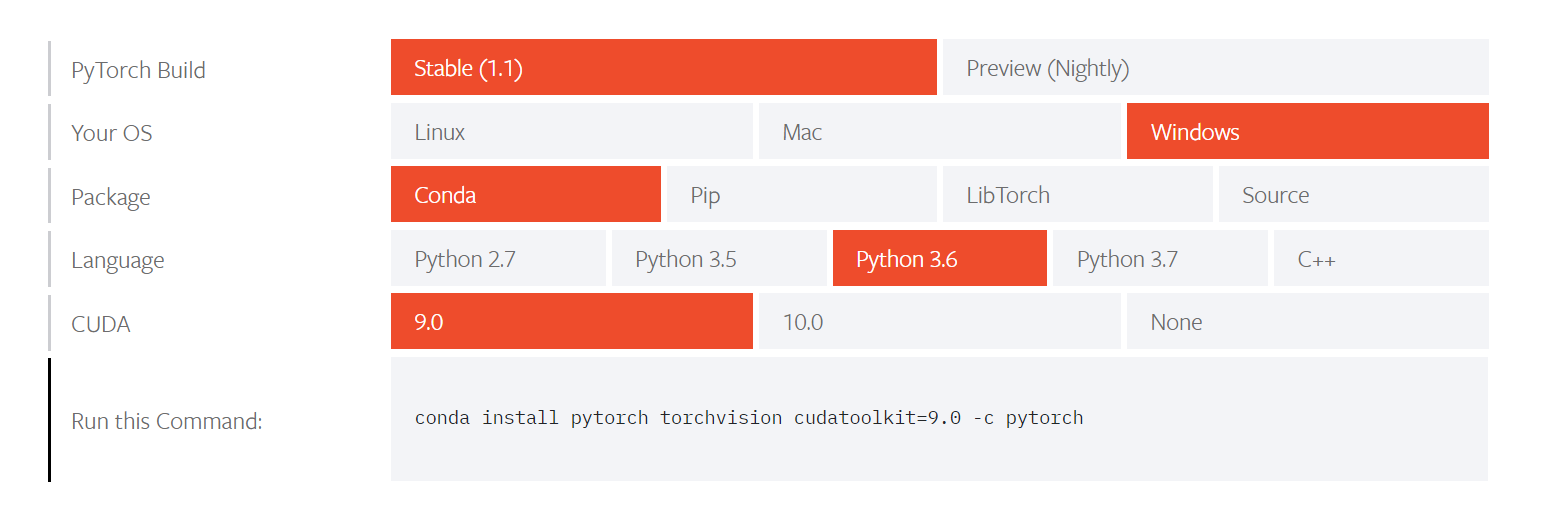This screenshot has height=515, width=1545.
Task: Click the conda install command text
Action: click(x=749, y=417)
